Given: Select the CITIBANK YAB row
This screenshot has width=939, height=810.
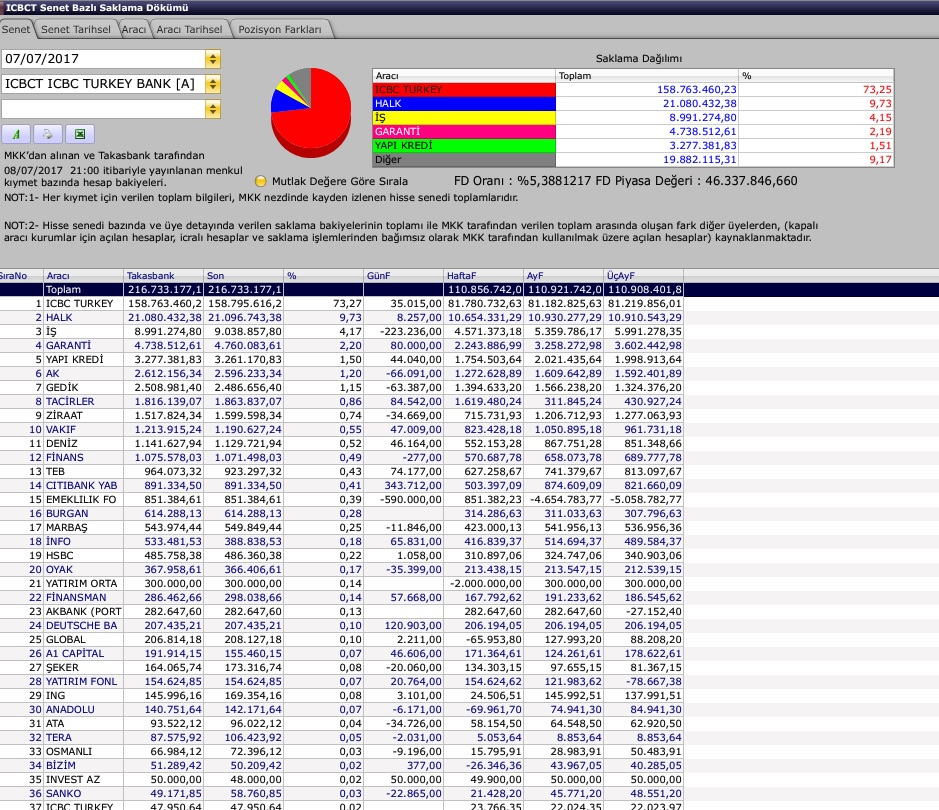Looking at the screenshot, I should click(341, 486).
